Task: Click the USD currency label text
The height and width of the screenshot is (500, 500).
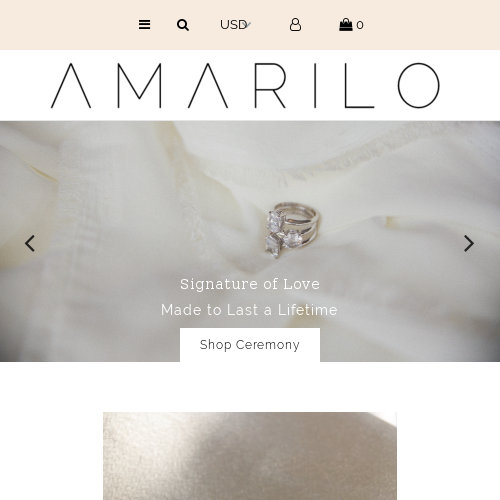Action: coord(233,25)
